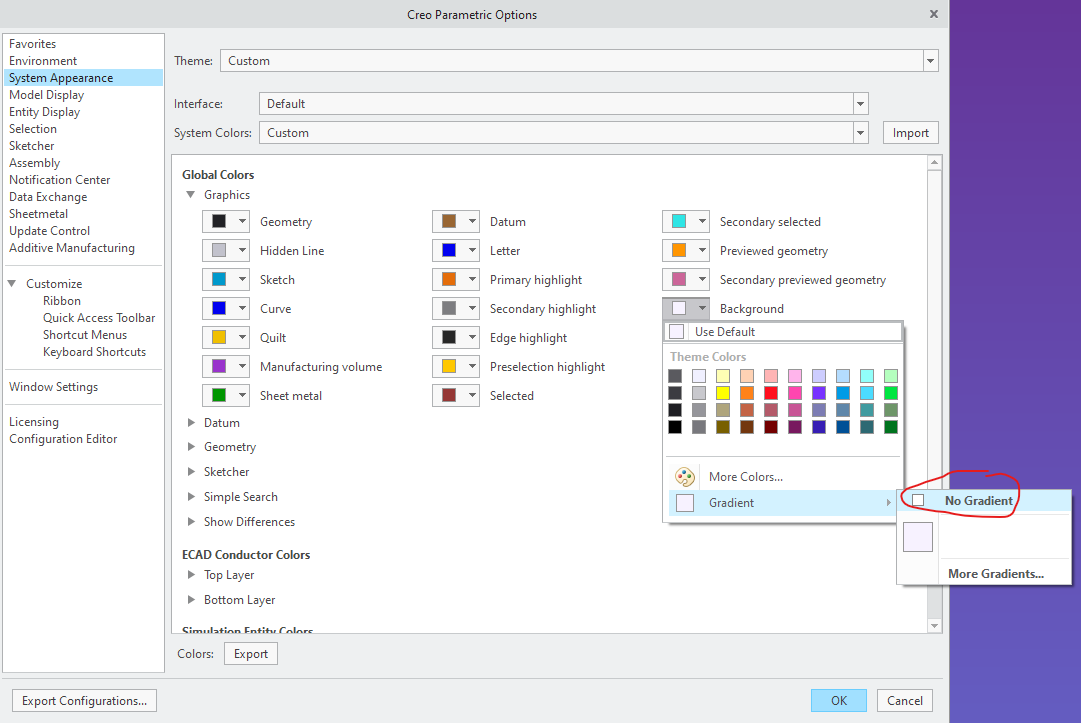Screen dimensions: 1081x723
Task: Click the Export Configurations button
Action: click(84, 700)
